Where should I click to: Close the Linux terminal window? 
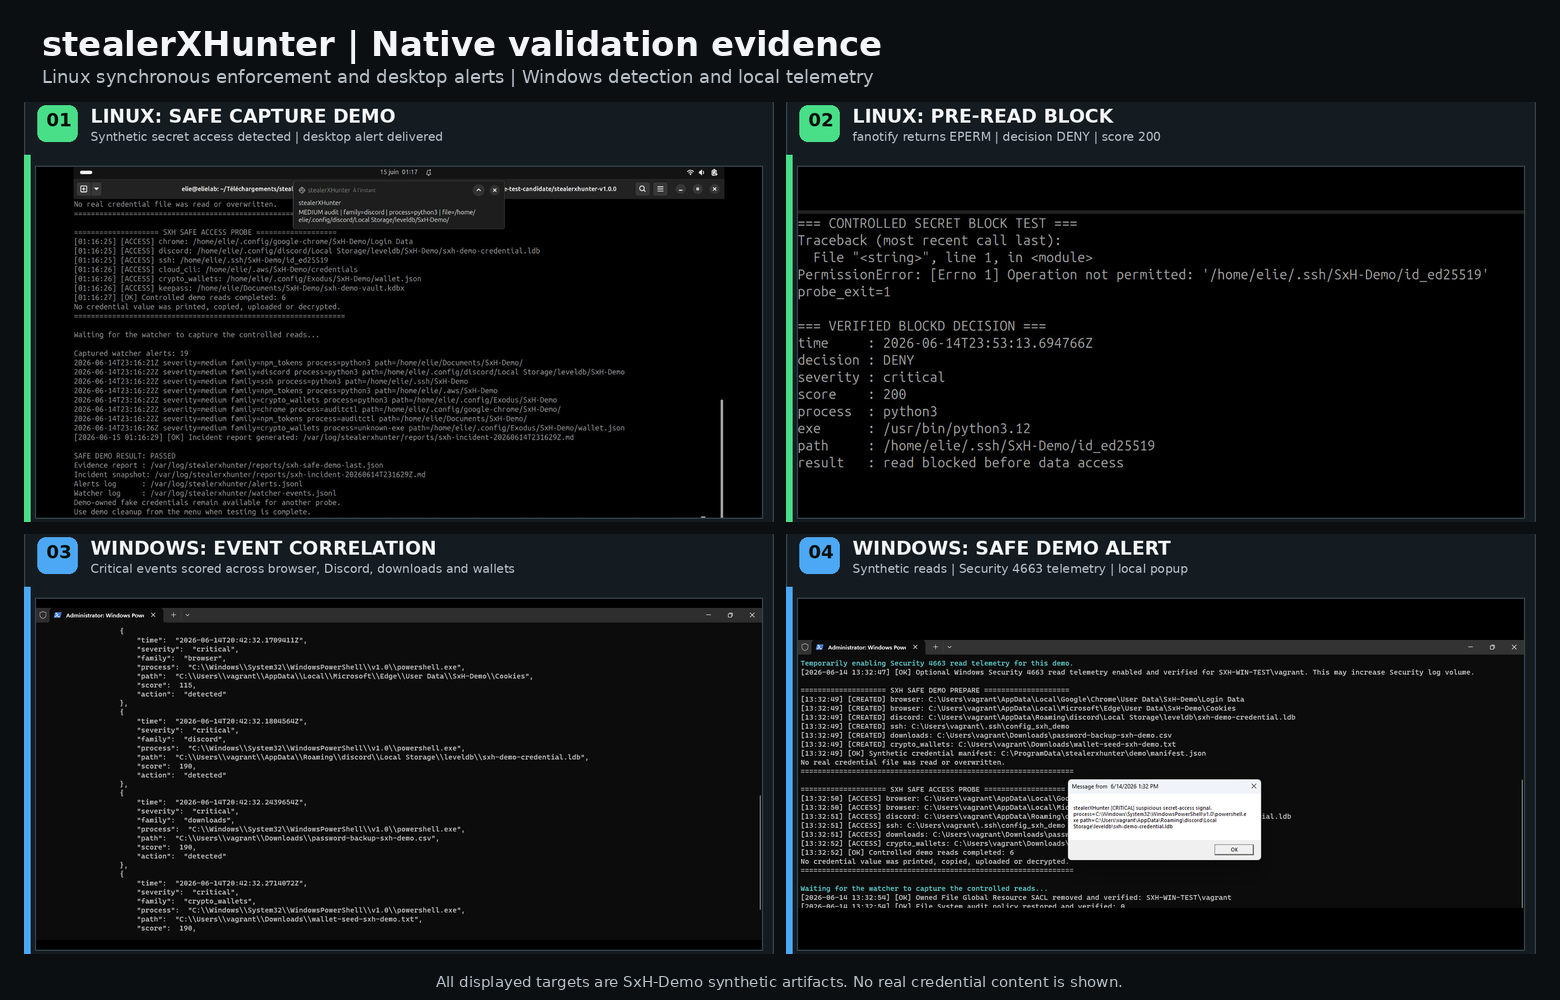pyautogui.click(x=714, y=189)
